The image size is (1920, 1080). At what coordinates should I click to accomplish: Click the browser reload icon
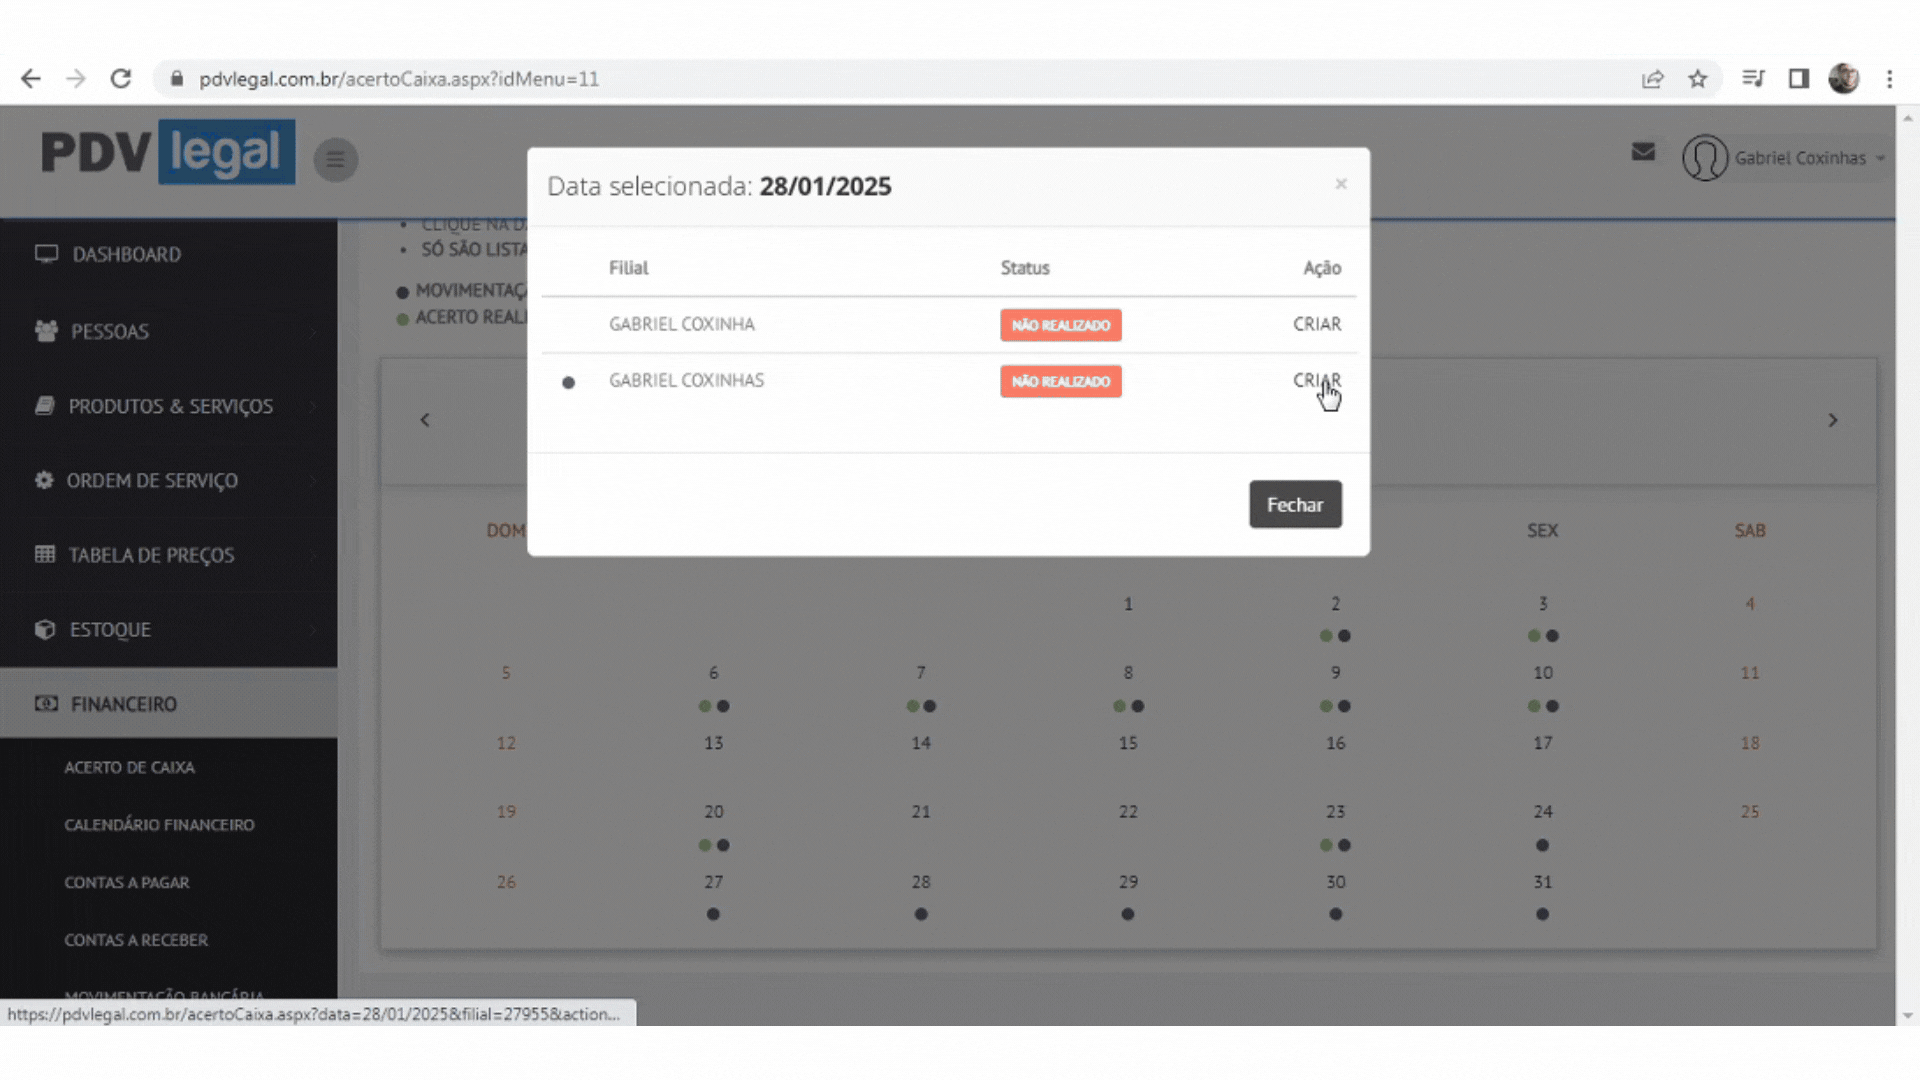[x=121, y=79]
